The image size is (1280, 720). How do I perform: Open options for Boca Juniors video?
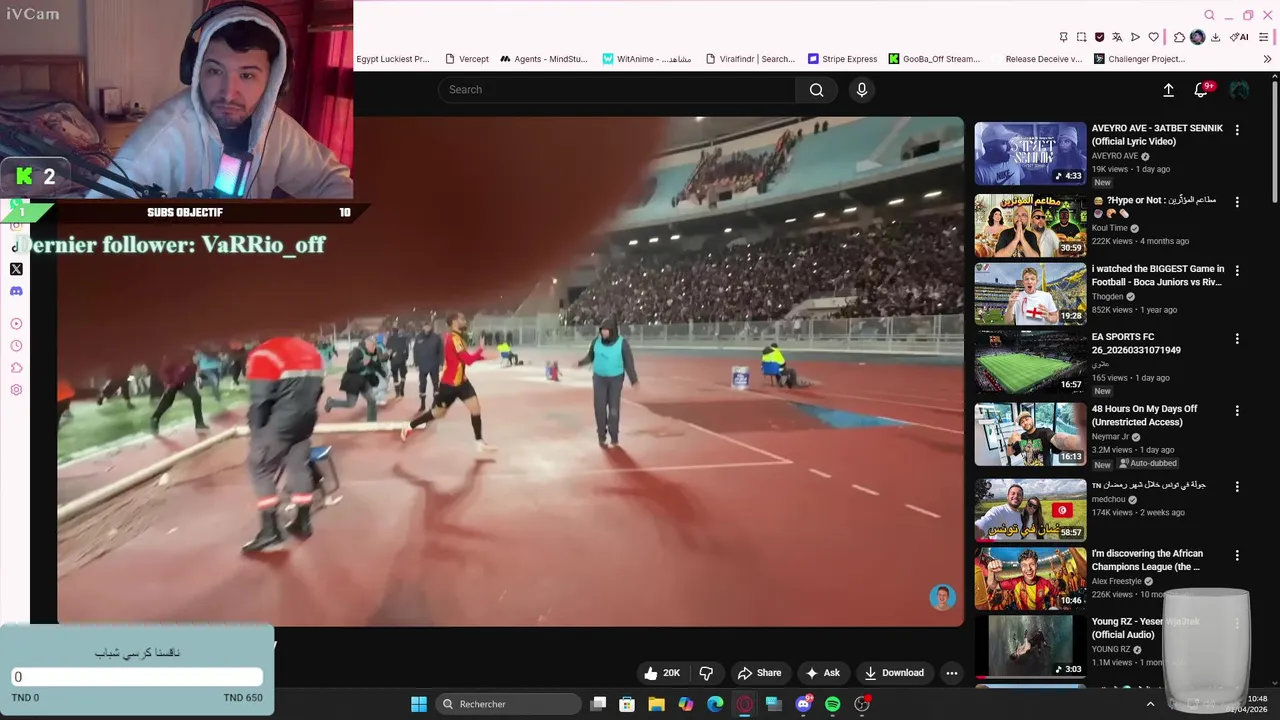click(x=1237, y=271)
